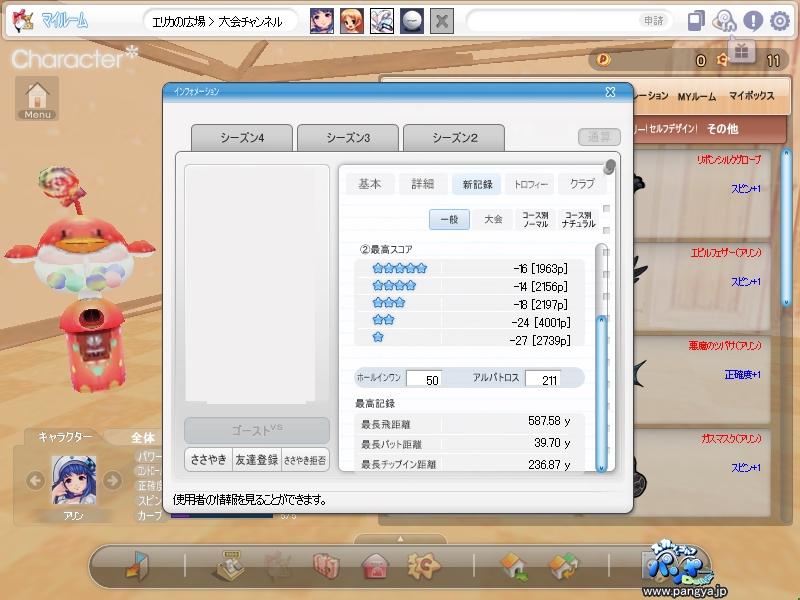This screenshot has height=600, width=800.
Task: Select the golf club set icon
Action: pyautogui.click(x=382, y=21)
